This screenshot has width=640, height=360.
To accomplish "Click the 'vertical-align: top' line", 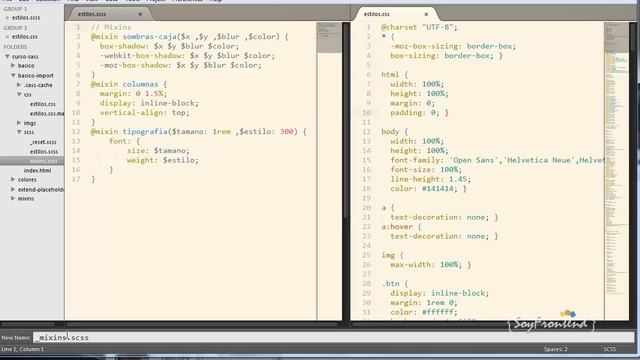I will pos(144,113).
